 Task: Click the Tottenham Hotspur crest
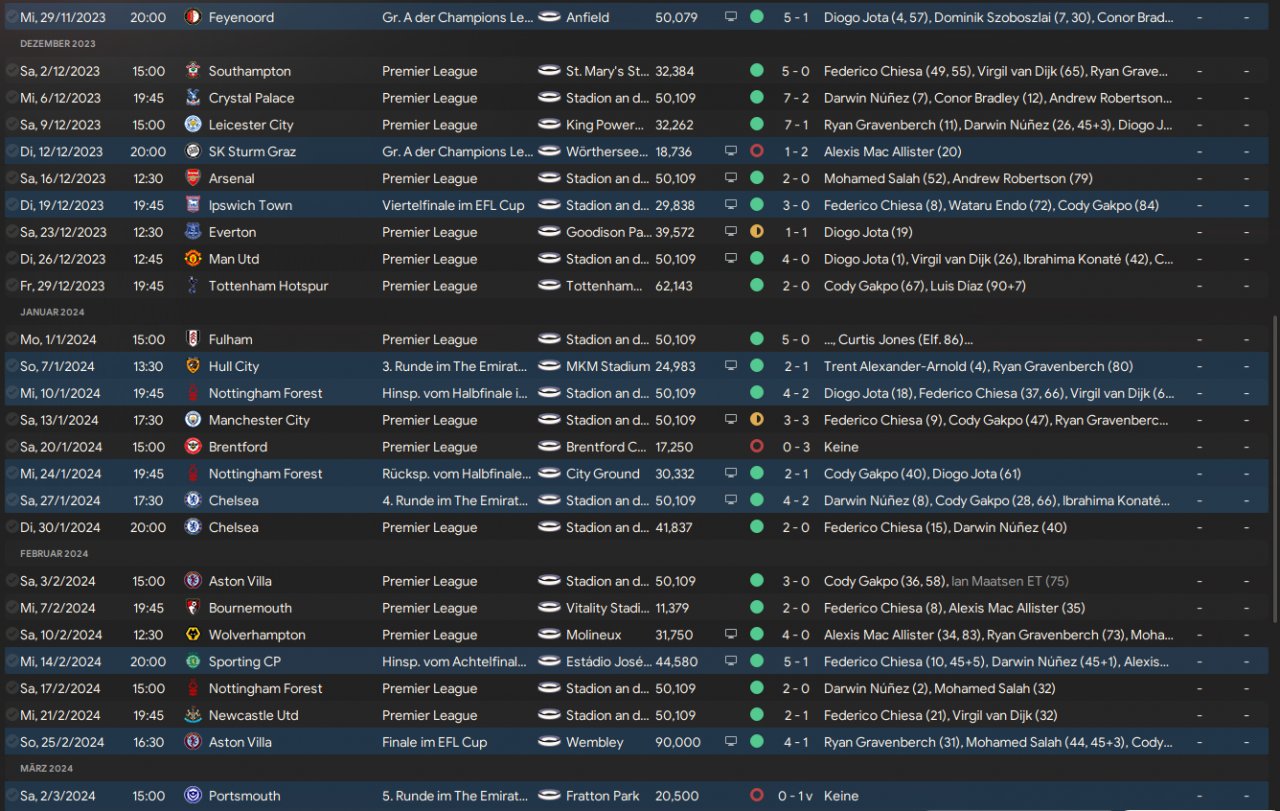tap(193, 286)
